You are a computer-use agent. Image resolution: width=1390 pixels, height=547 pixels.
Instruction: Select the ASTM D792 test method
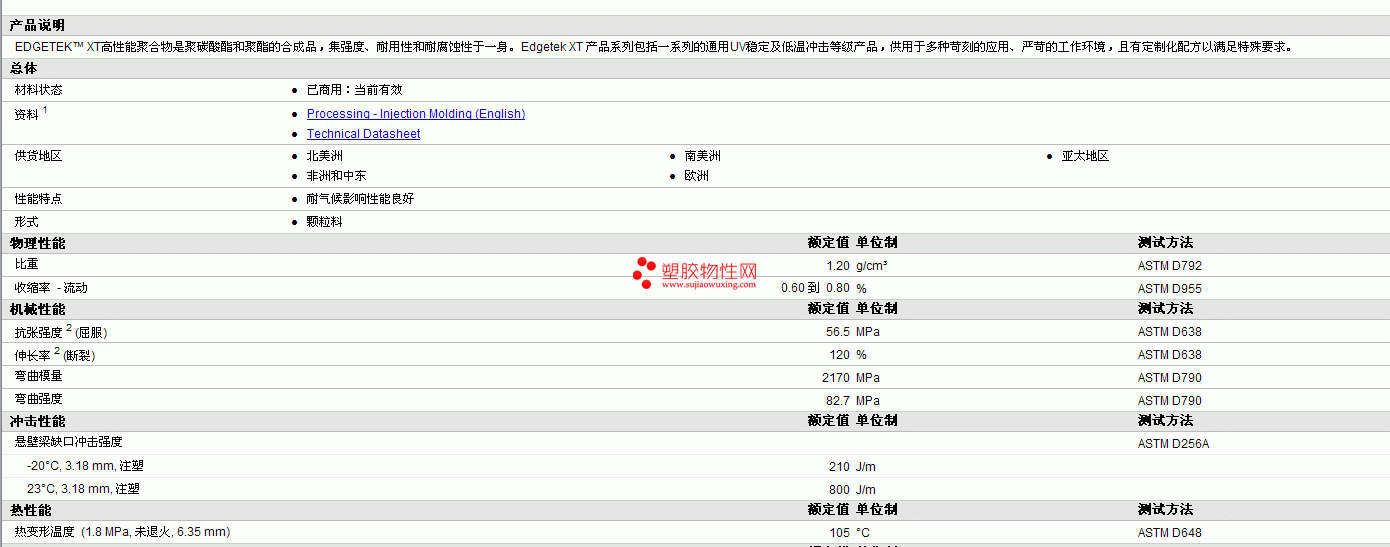(x=1170, y=266)
